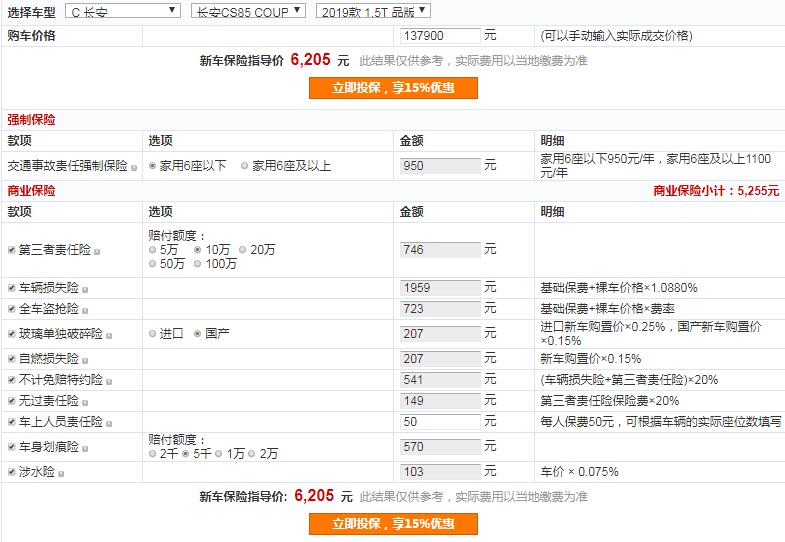785x542 pixels.
Task: Click the 不计免赔特约险 amount field showing 541
Action: point(440,380)
